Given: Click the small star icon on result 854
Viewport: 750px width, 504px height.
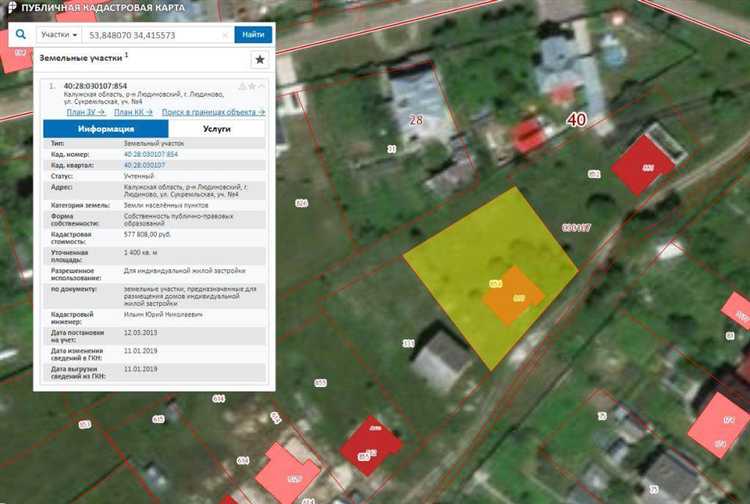Looking at the screenshot, I should tap(250, 86).
